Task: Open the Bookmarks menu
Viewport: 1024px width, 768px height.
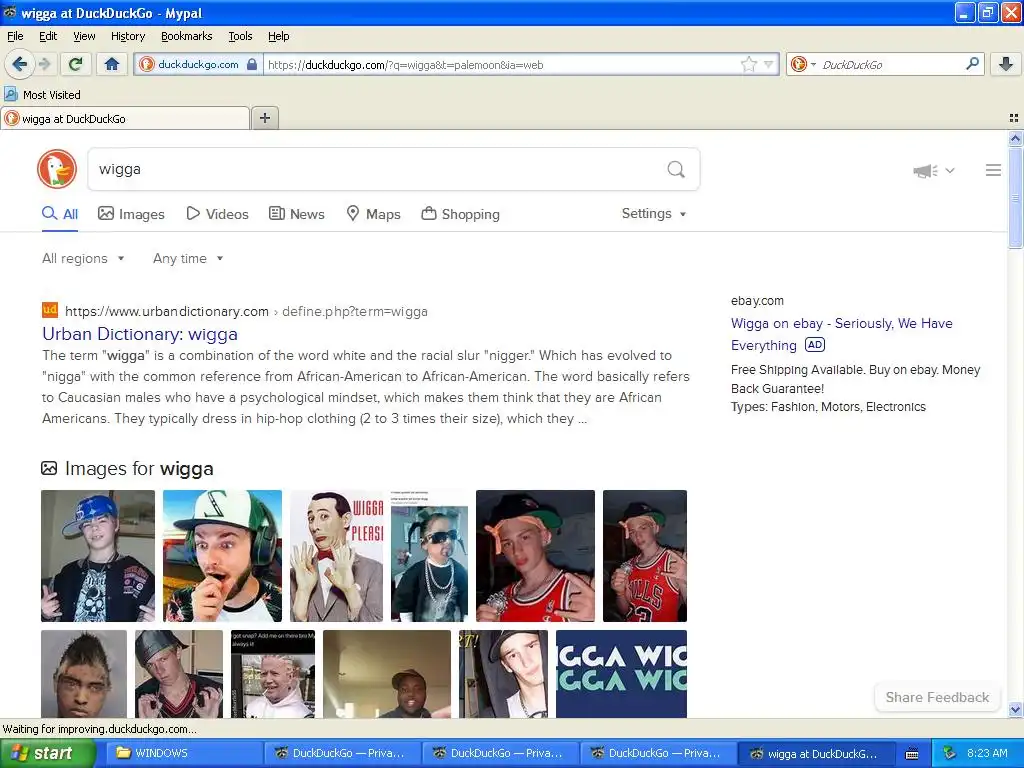Action: (186, 36)
